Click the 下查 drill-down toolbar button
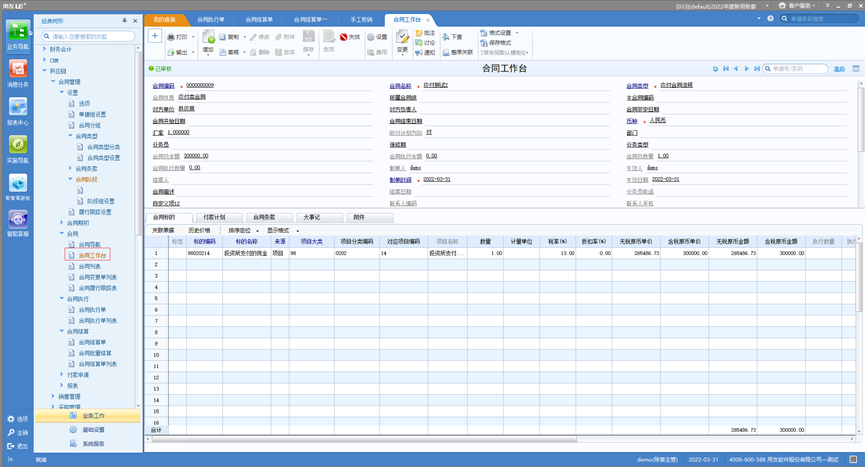 452,37
